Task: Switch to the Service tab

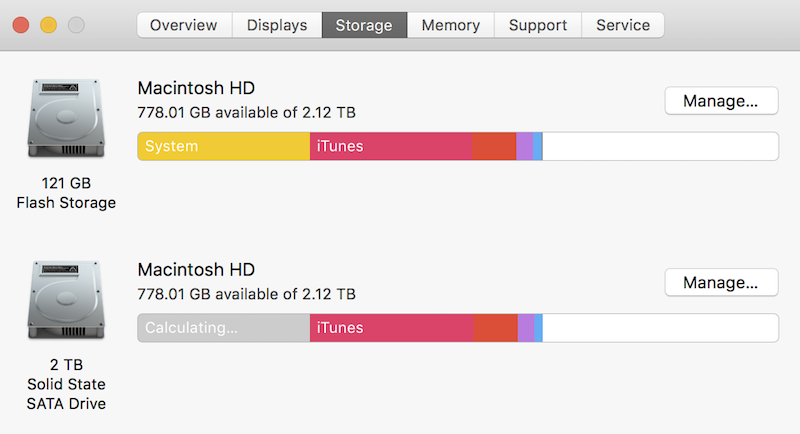Action: pyautogui.click(x=623, y=25)
